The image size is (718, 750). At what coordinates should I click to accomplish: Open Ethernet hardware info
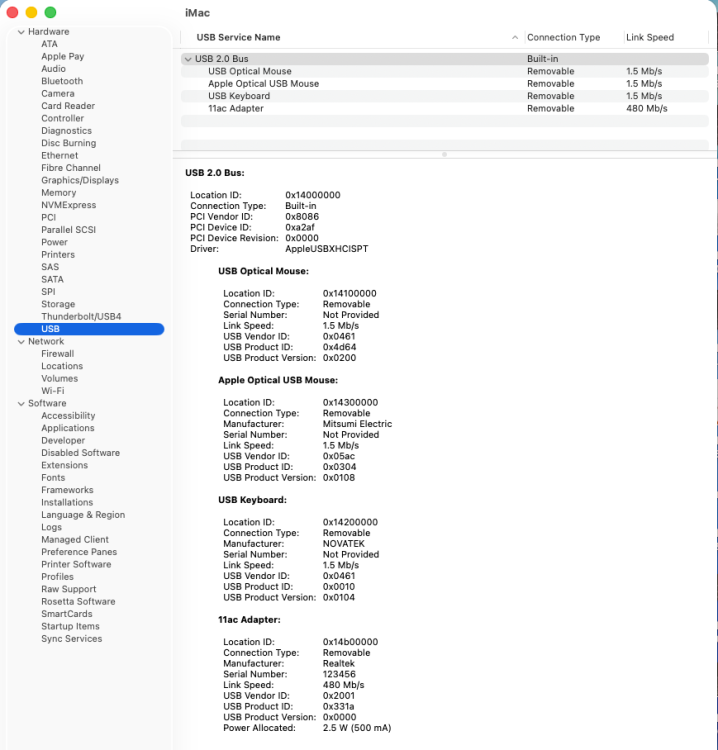(x=59, y=156)
